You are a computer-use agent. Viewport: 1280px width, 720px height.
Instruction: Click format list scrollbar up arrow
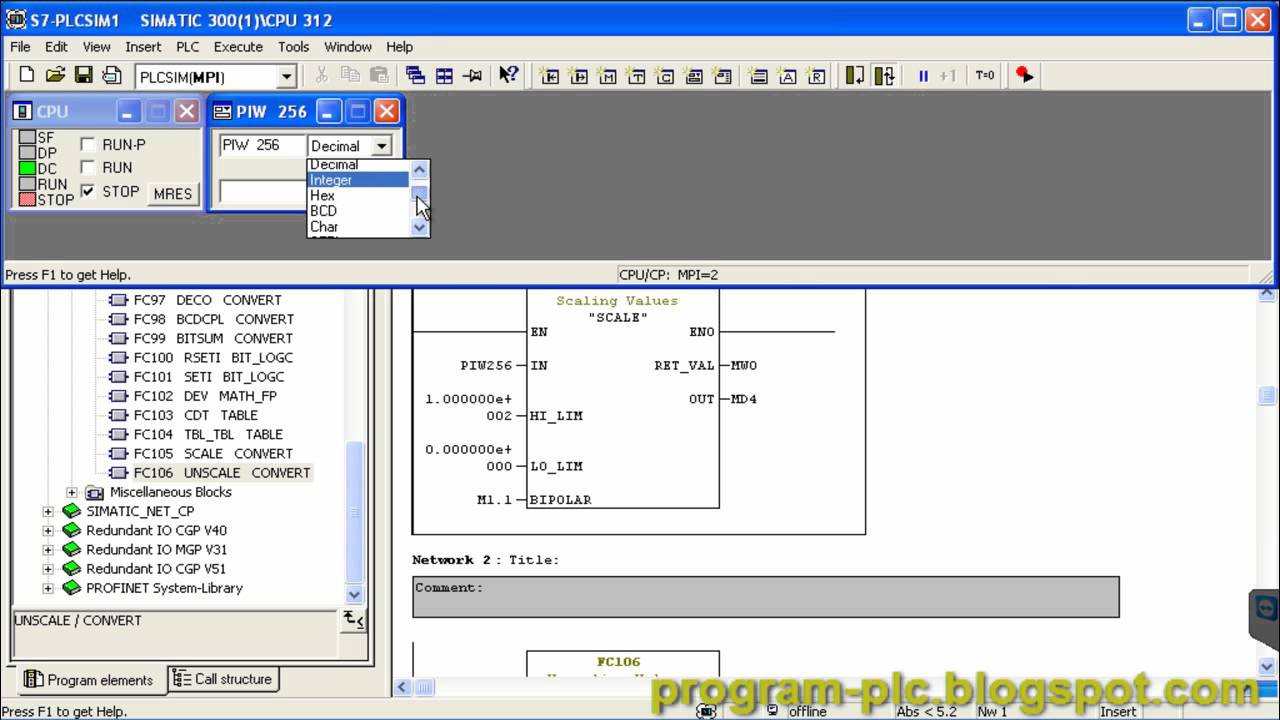(420, 169)
